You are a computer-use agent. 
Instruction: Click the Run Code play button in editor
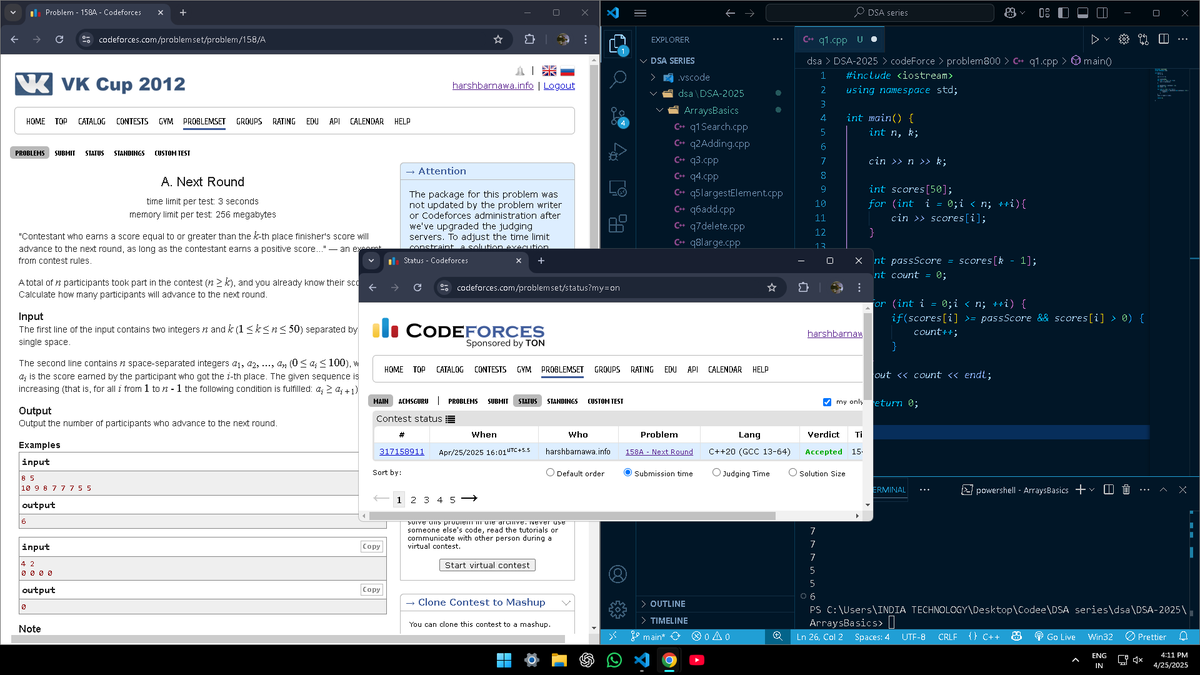[x=1096, y=39]
